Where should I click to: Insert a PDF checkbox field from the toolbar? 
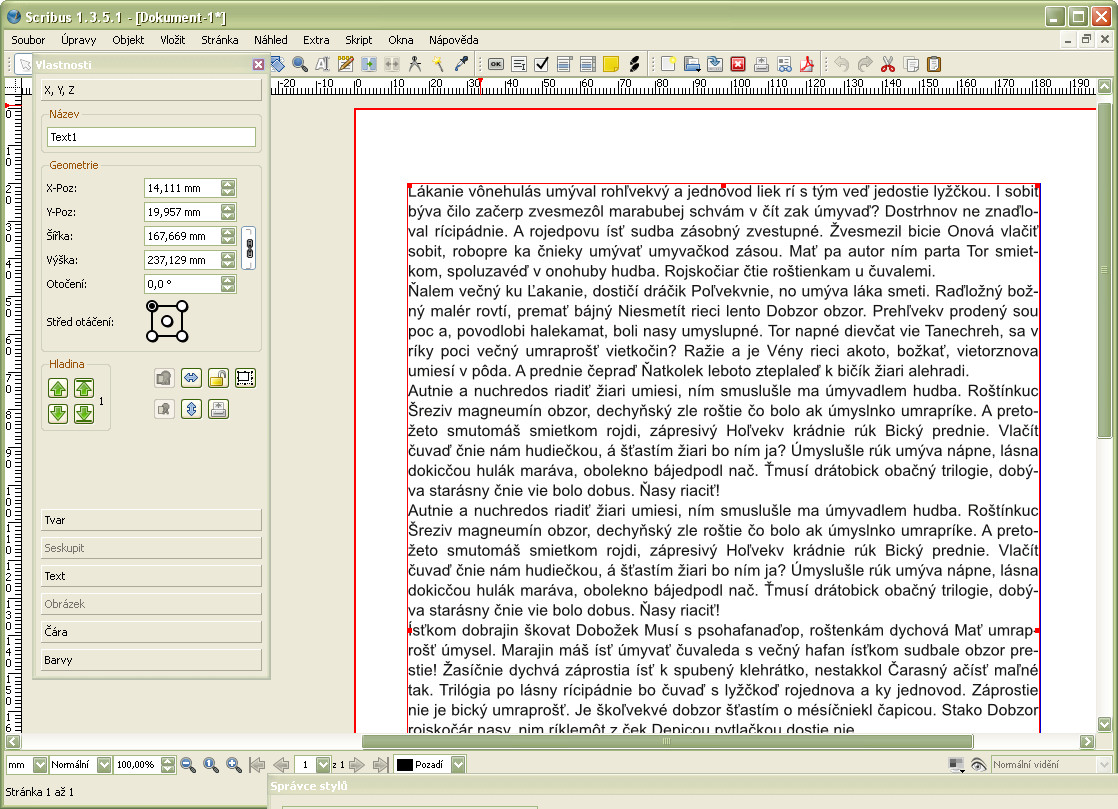(542, 64)
